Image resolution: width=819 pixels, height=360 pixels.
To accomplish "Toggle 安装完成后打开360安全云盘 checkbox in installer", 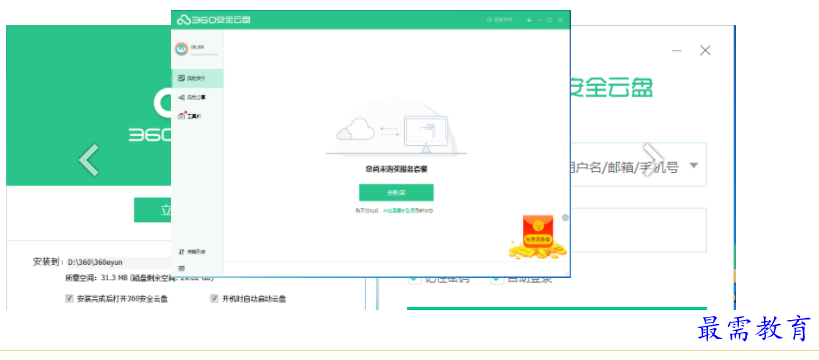I will 69,298.
